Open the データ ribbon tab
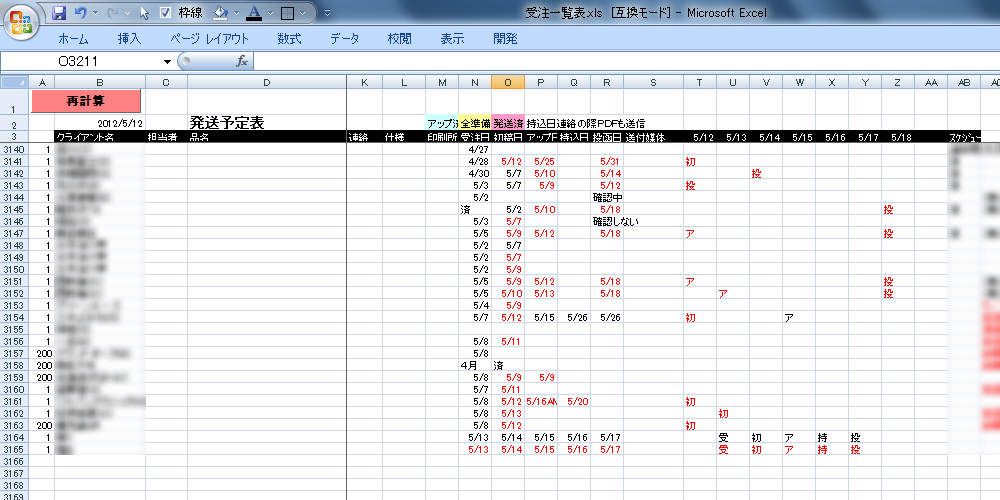The width and height of the screenshot is (1000, 500). pyautogui.click(x=344, y=39)
